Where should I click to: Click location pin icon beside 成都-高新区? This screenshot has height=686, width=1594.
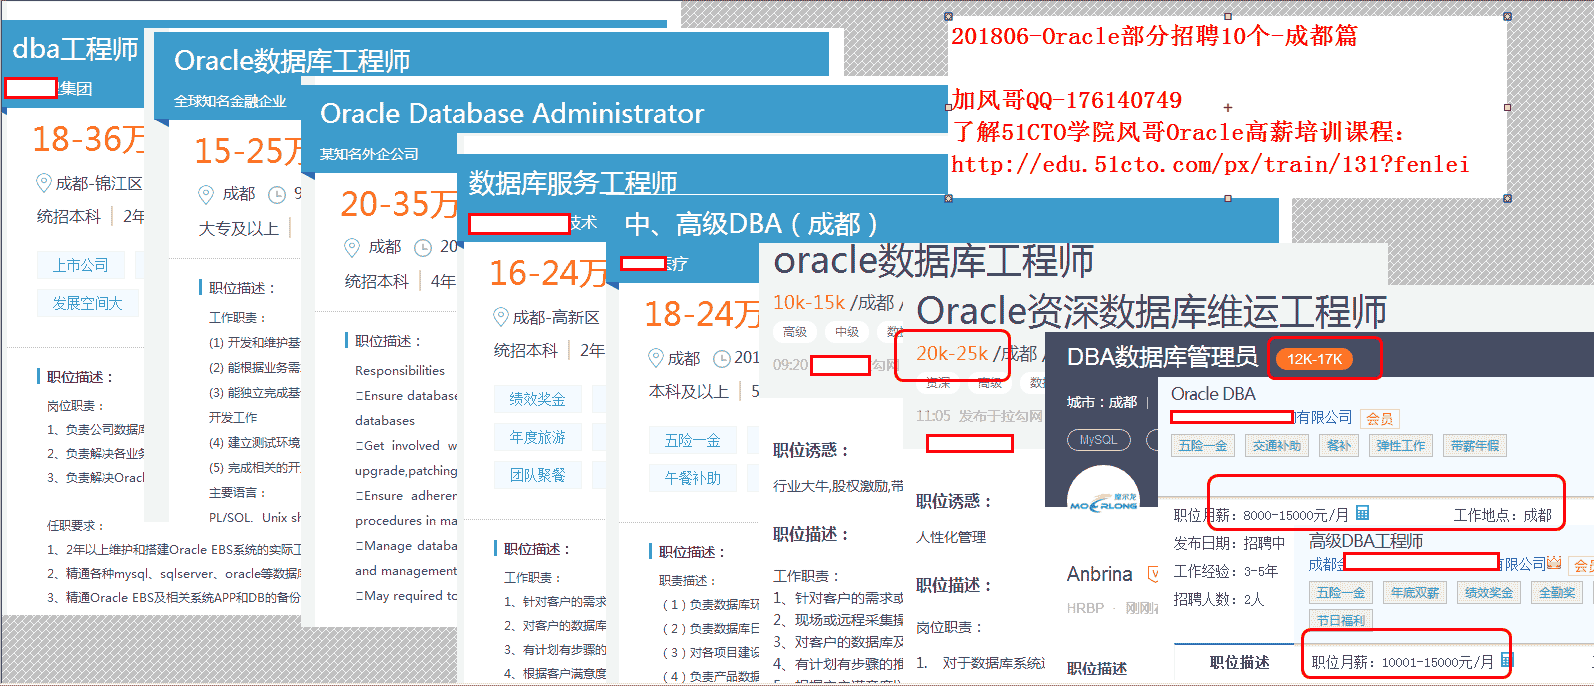point(501,317)
